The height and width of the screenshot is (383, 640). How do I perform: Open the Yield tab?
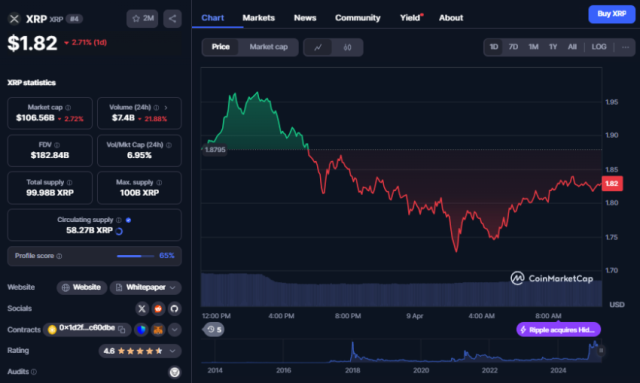tap(411, 18)
